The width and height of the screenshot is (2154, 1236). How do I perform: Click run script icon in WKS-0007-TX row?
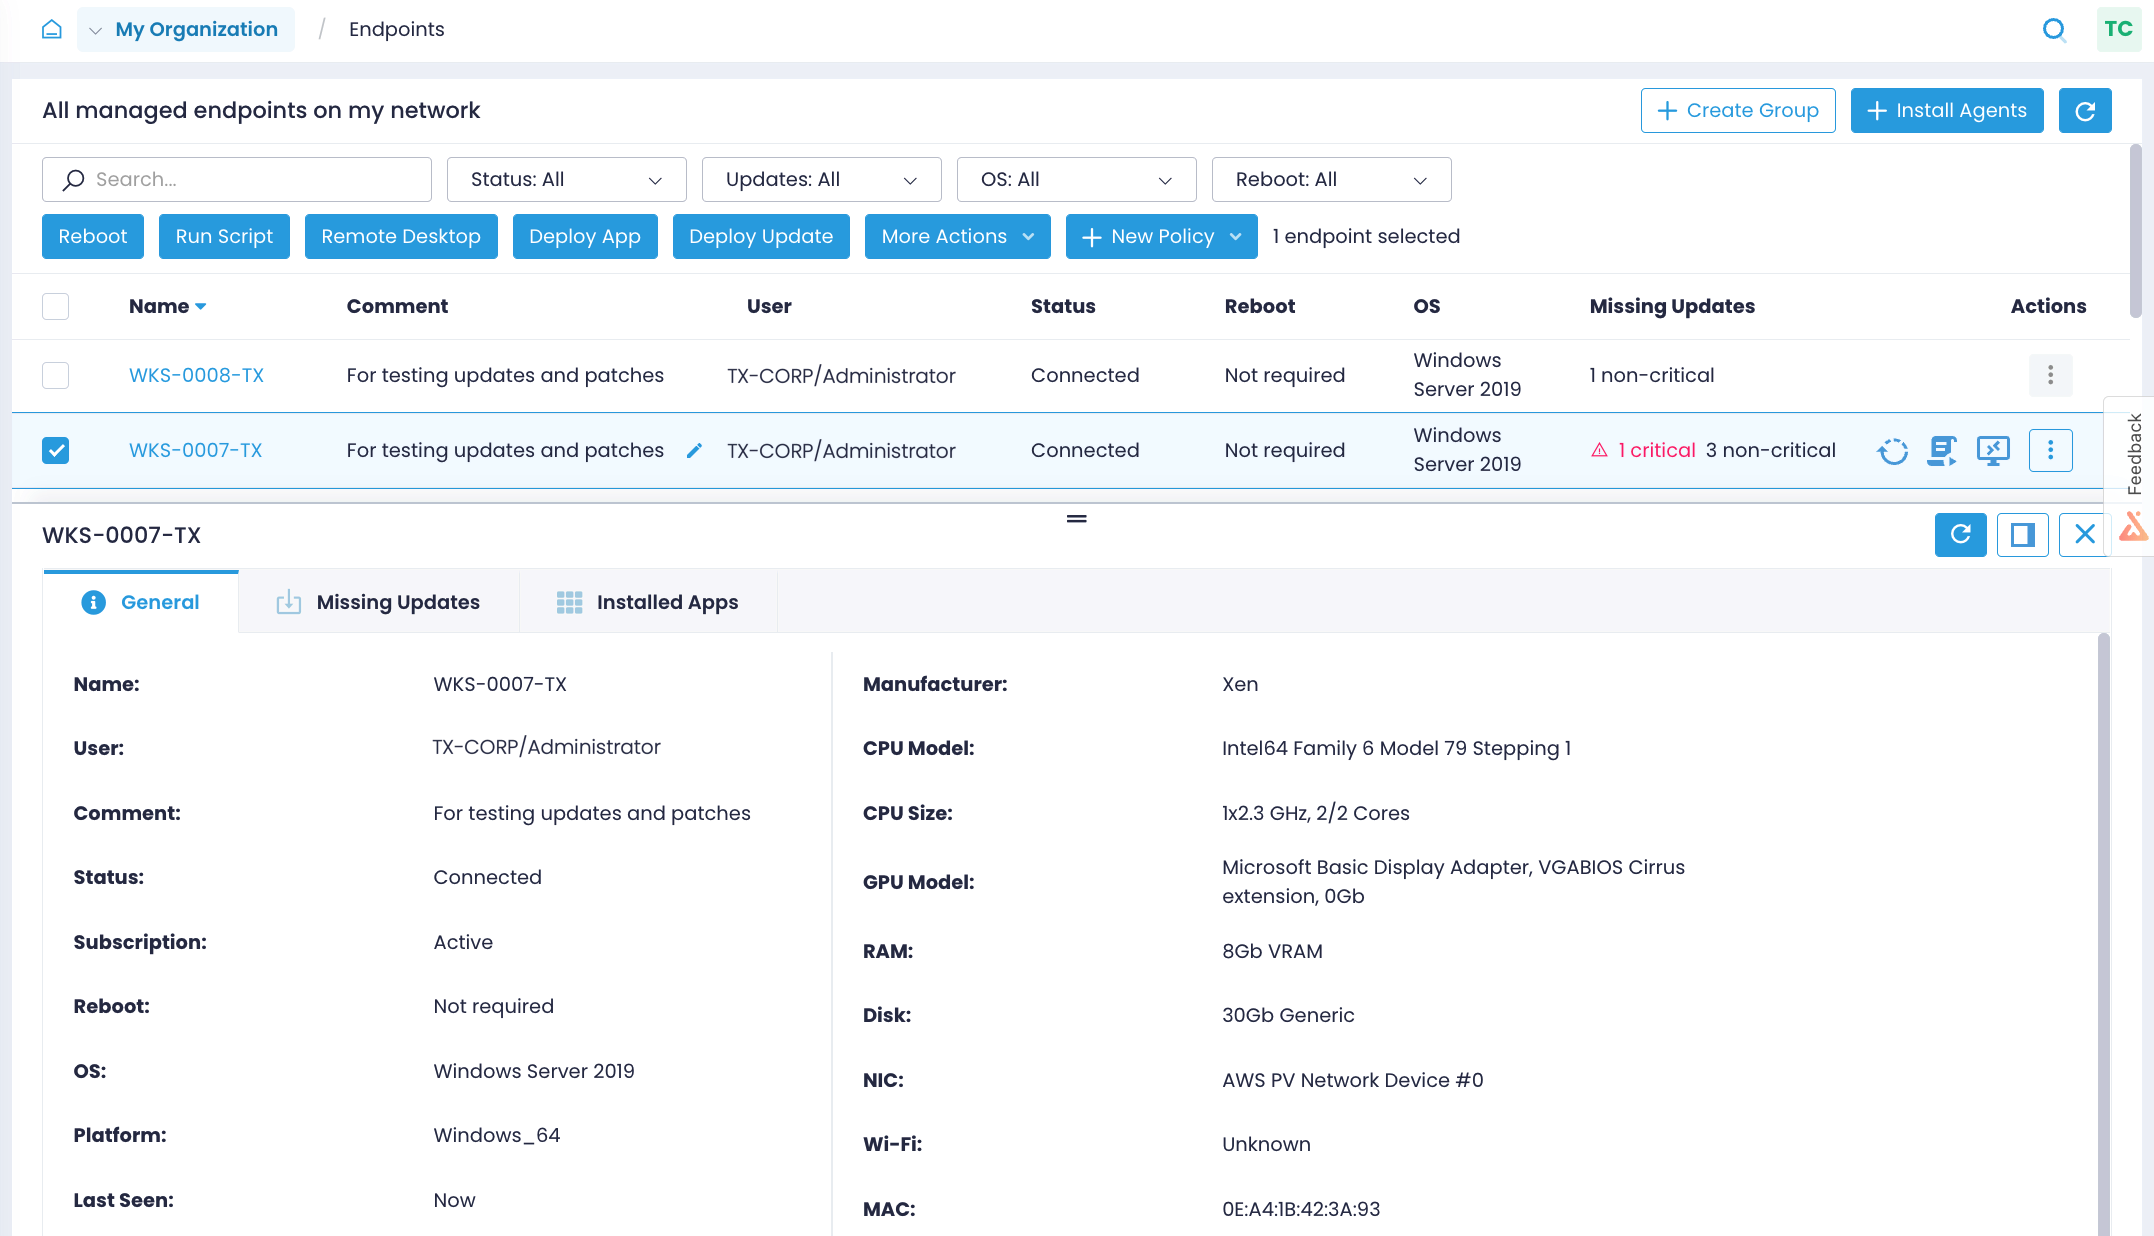pos(1942,451)
